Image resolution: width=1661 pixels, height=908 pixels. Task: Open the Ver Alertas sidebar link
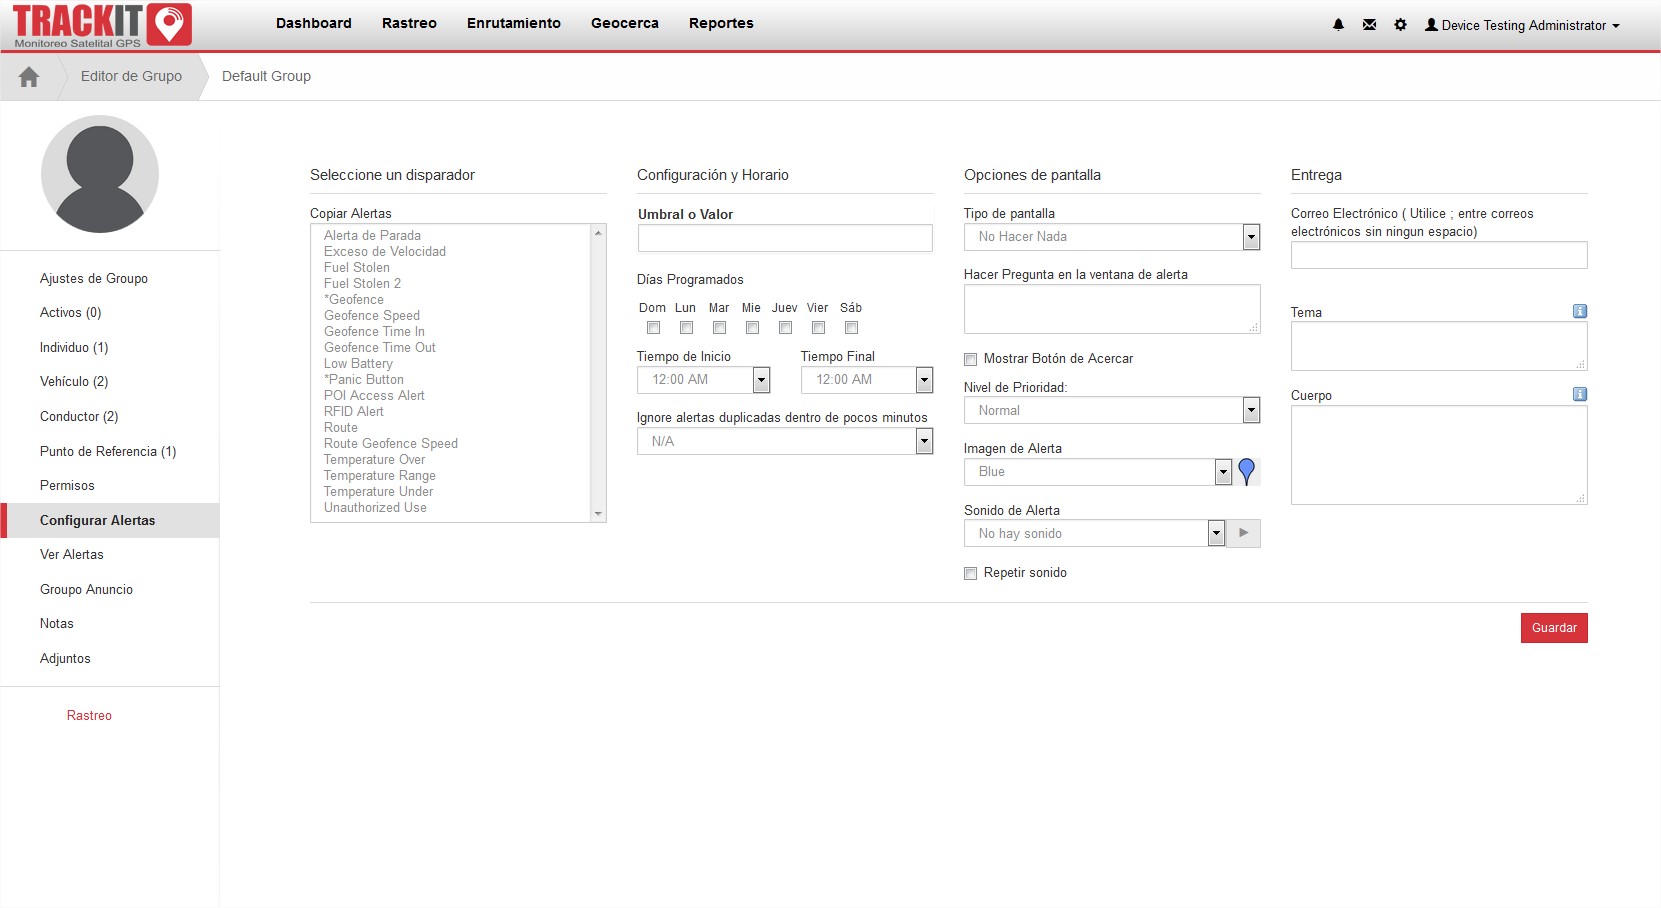[72, 554]
